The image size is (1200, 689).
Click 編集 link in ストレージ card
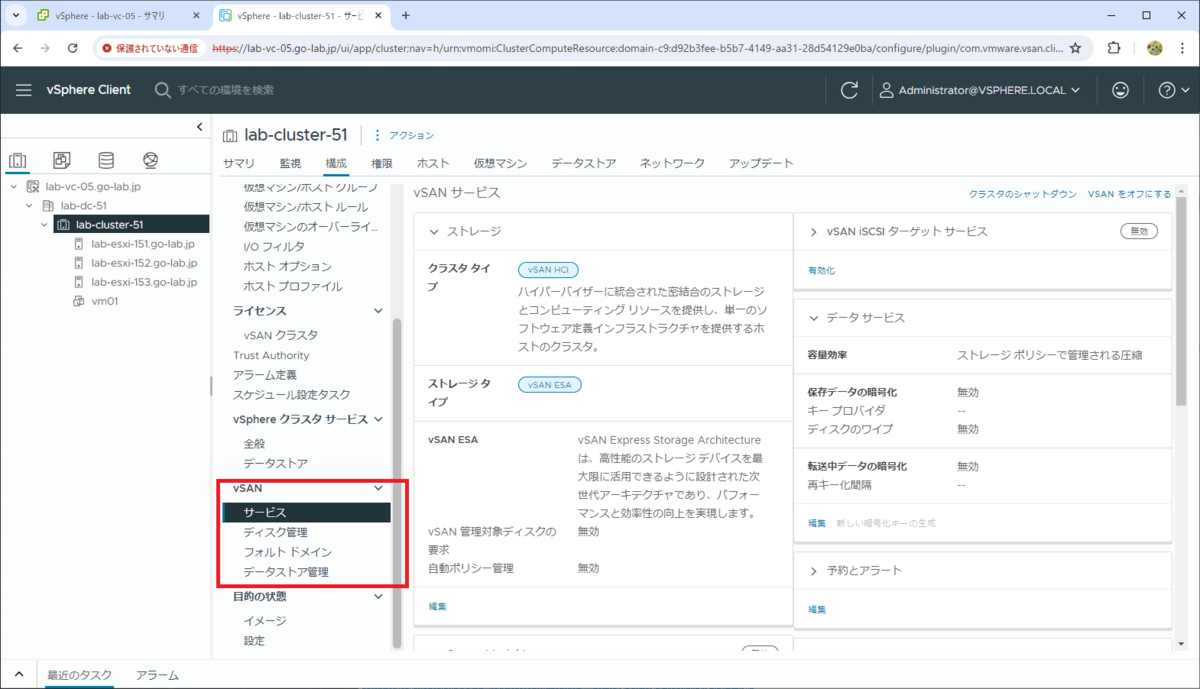click(438, 606)
